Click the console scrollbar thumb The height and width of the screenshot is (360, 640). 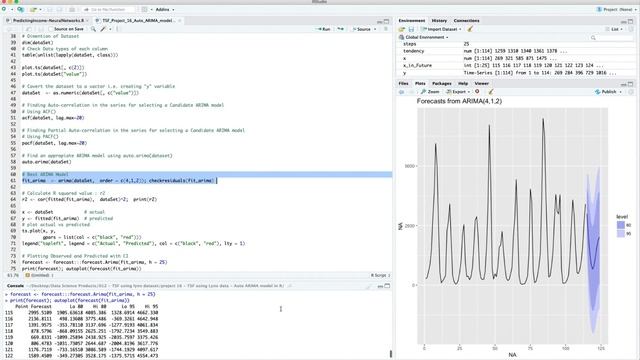tap(391, 354)
